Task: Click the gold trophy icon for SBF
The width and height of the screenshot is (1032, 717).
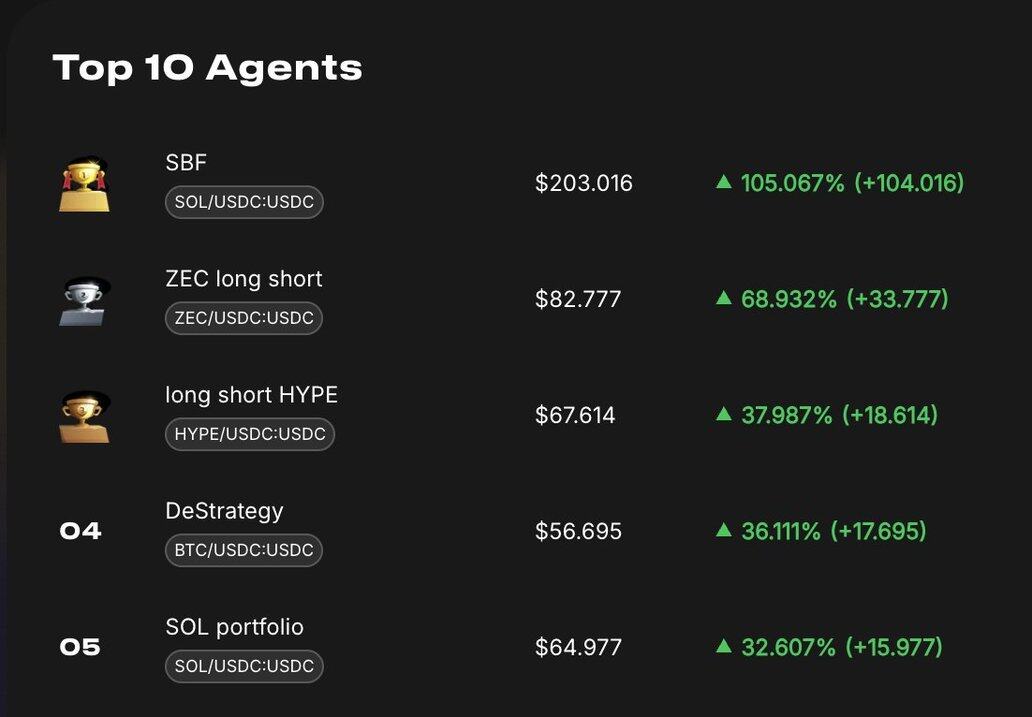Action: point(84,185)
